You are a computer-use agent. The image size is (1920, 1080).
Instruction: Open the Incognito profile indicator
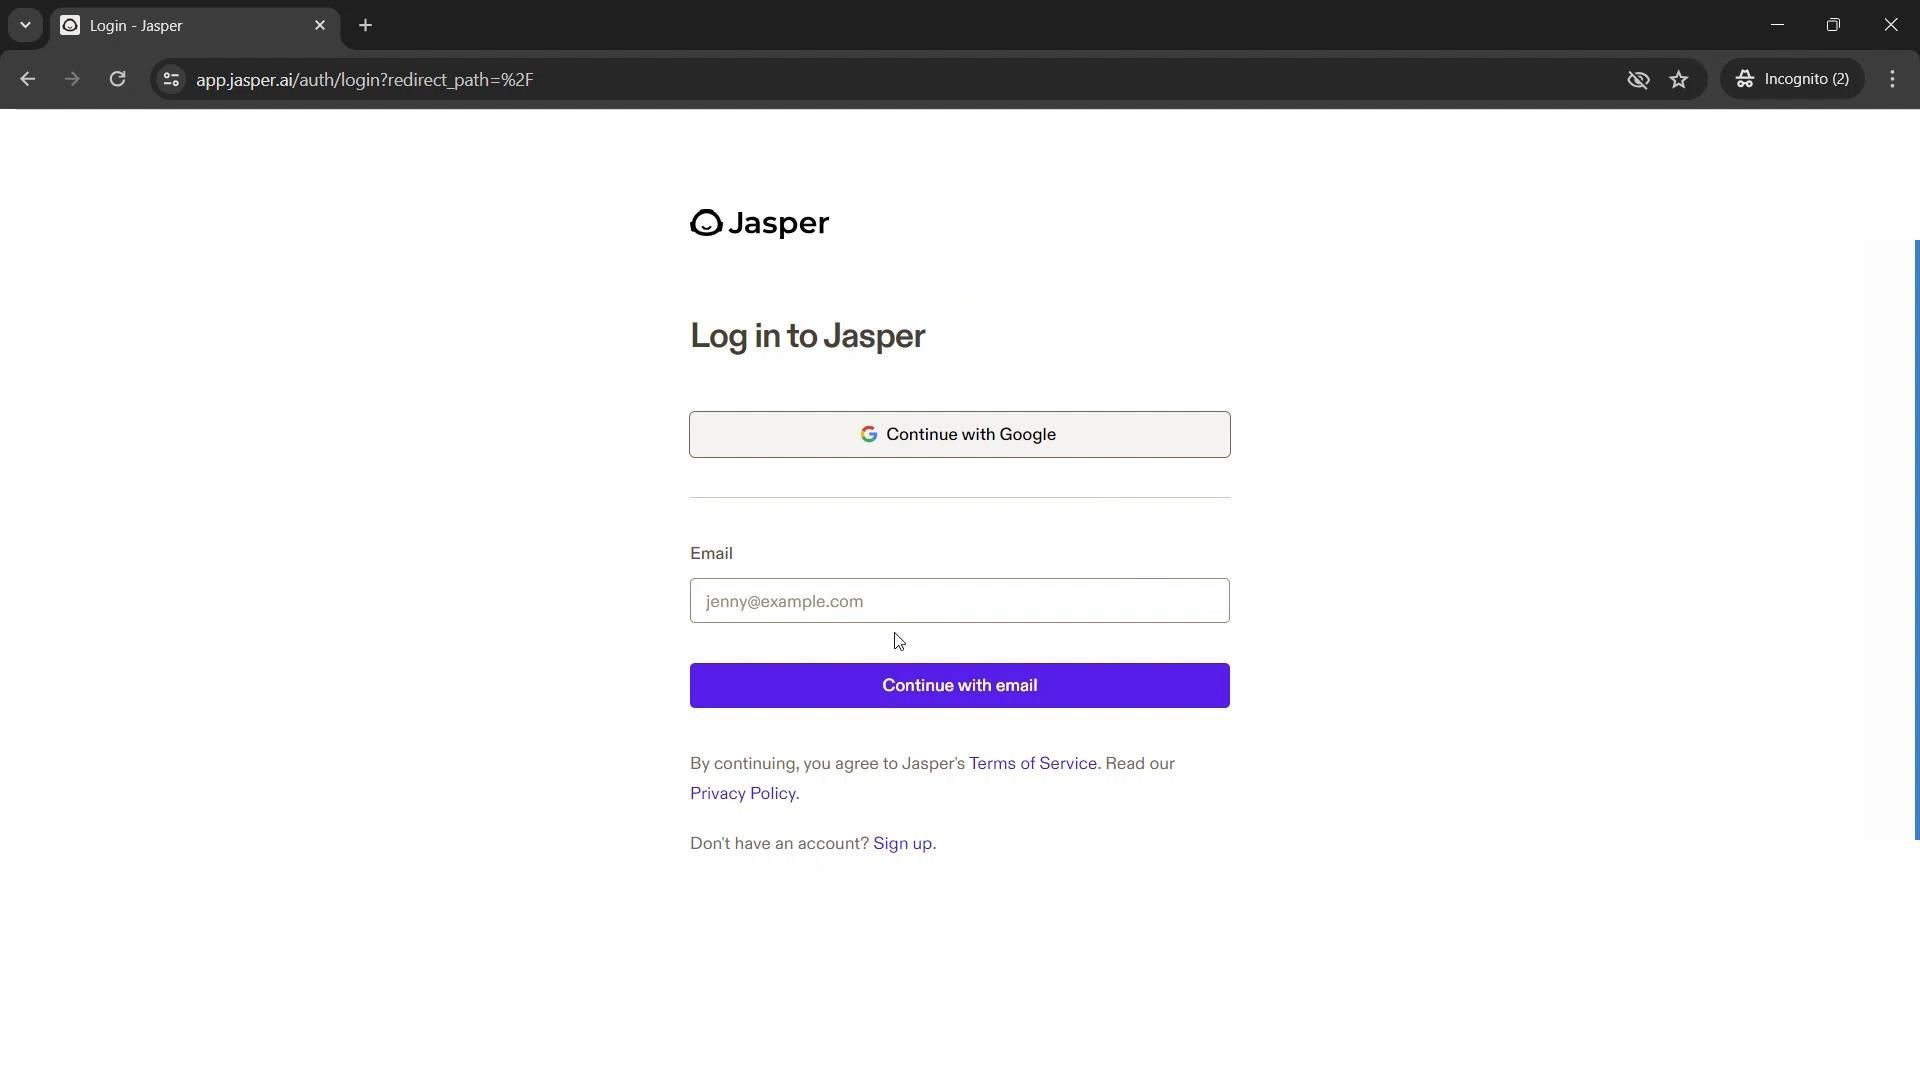point(1792,79)
